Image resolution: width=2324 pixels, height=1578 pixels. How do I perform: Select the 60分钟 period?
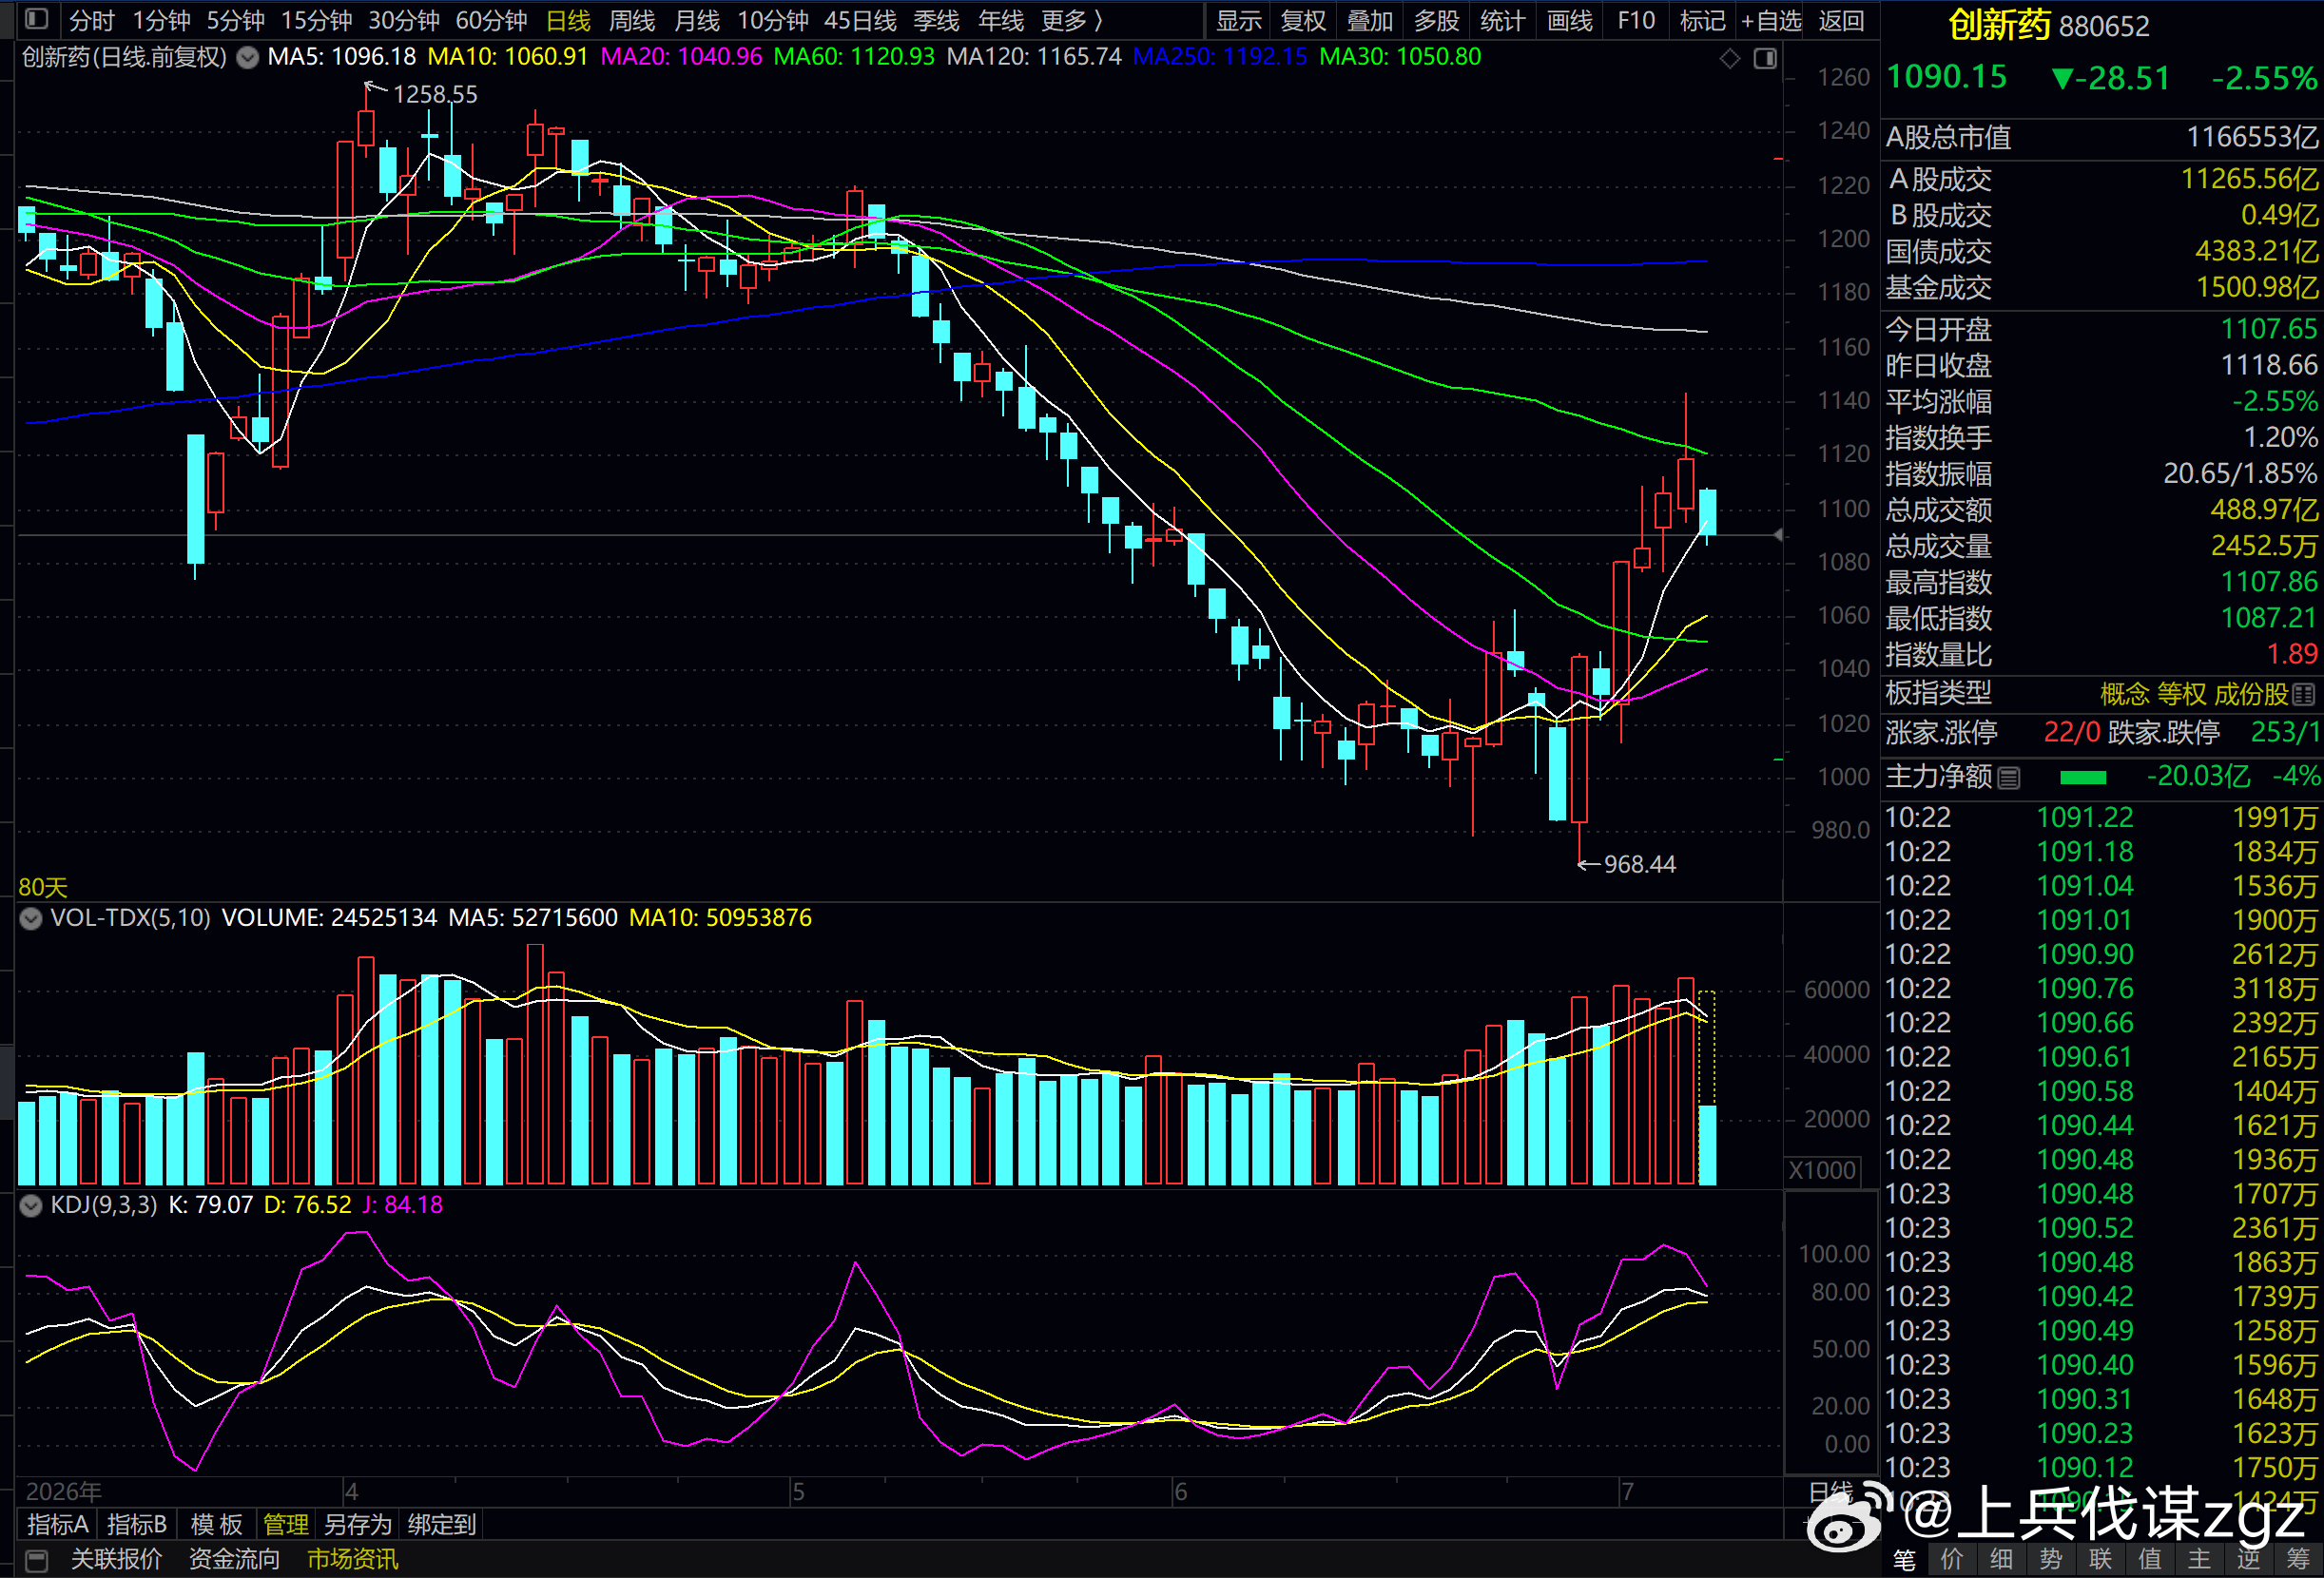[x=491, y=20]
